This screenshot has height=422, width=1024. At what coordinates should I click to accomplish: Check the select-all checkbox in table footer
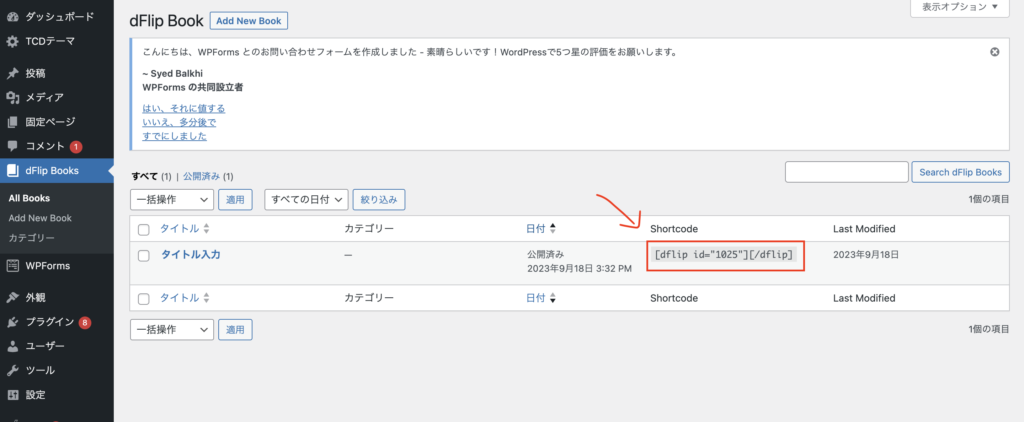coord(144,299)
